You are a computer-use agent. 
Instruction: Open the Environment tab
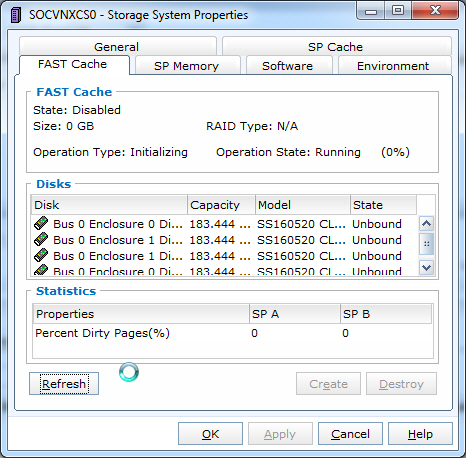pos(395,65)
